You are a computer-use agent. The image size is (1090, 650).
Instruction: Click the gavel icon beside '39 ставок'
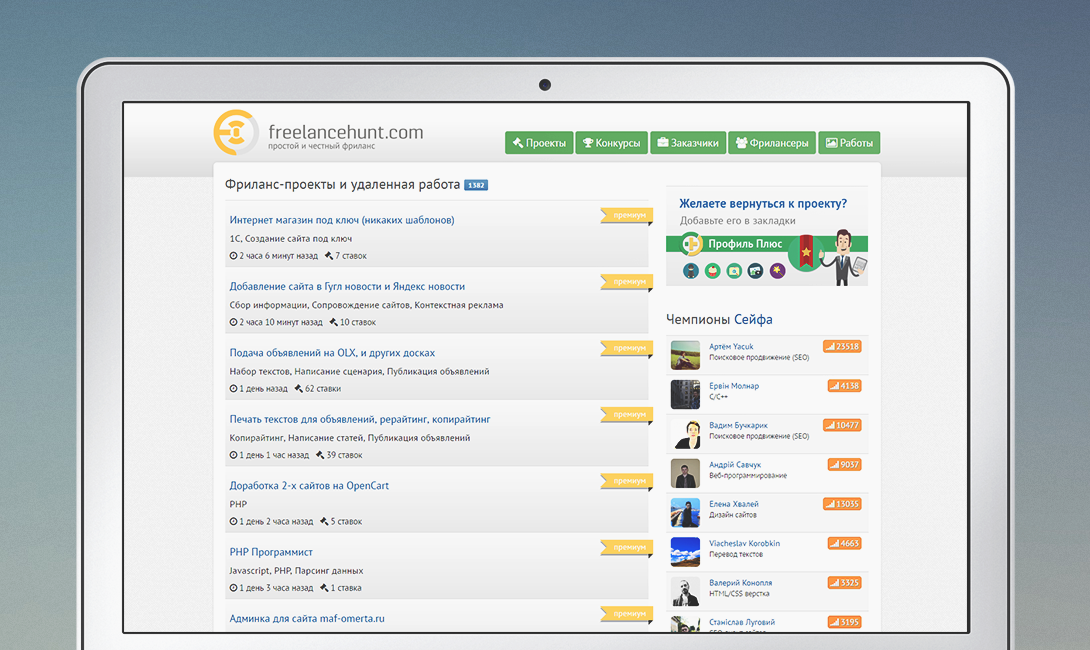tap(320, 455)
